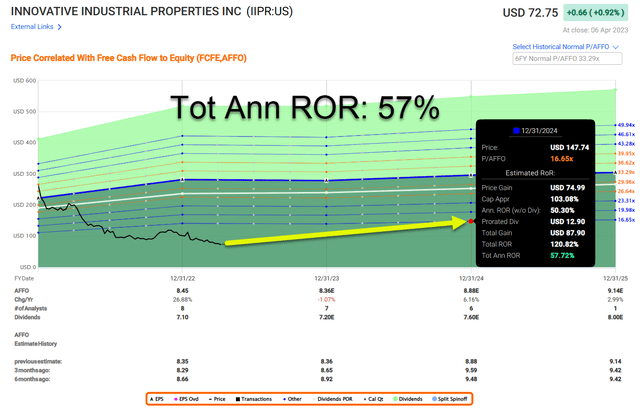Click AFFO estimate 9.14E
Image resolution: width=640 pixels, height=413 pixels.
click(x=616, y=291)
